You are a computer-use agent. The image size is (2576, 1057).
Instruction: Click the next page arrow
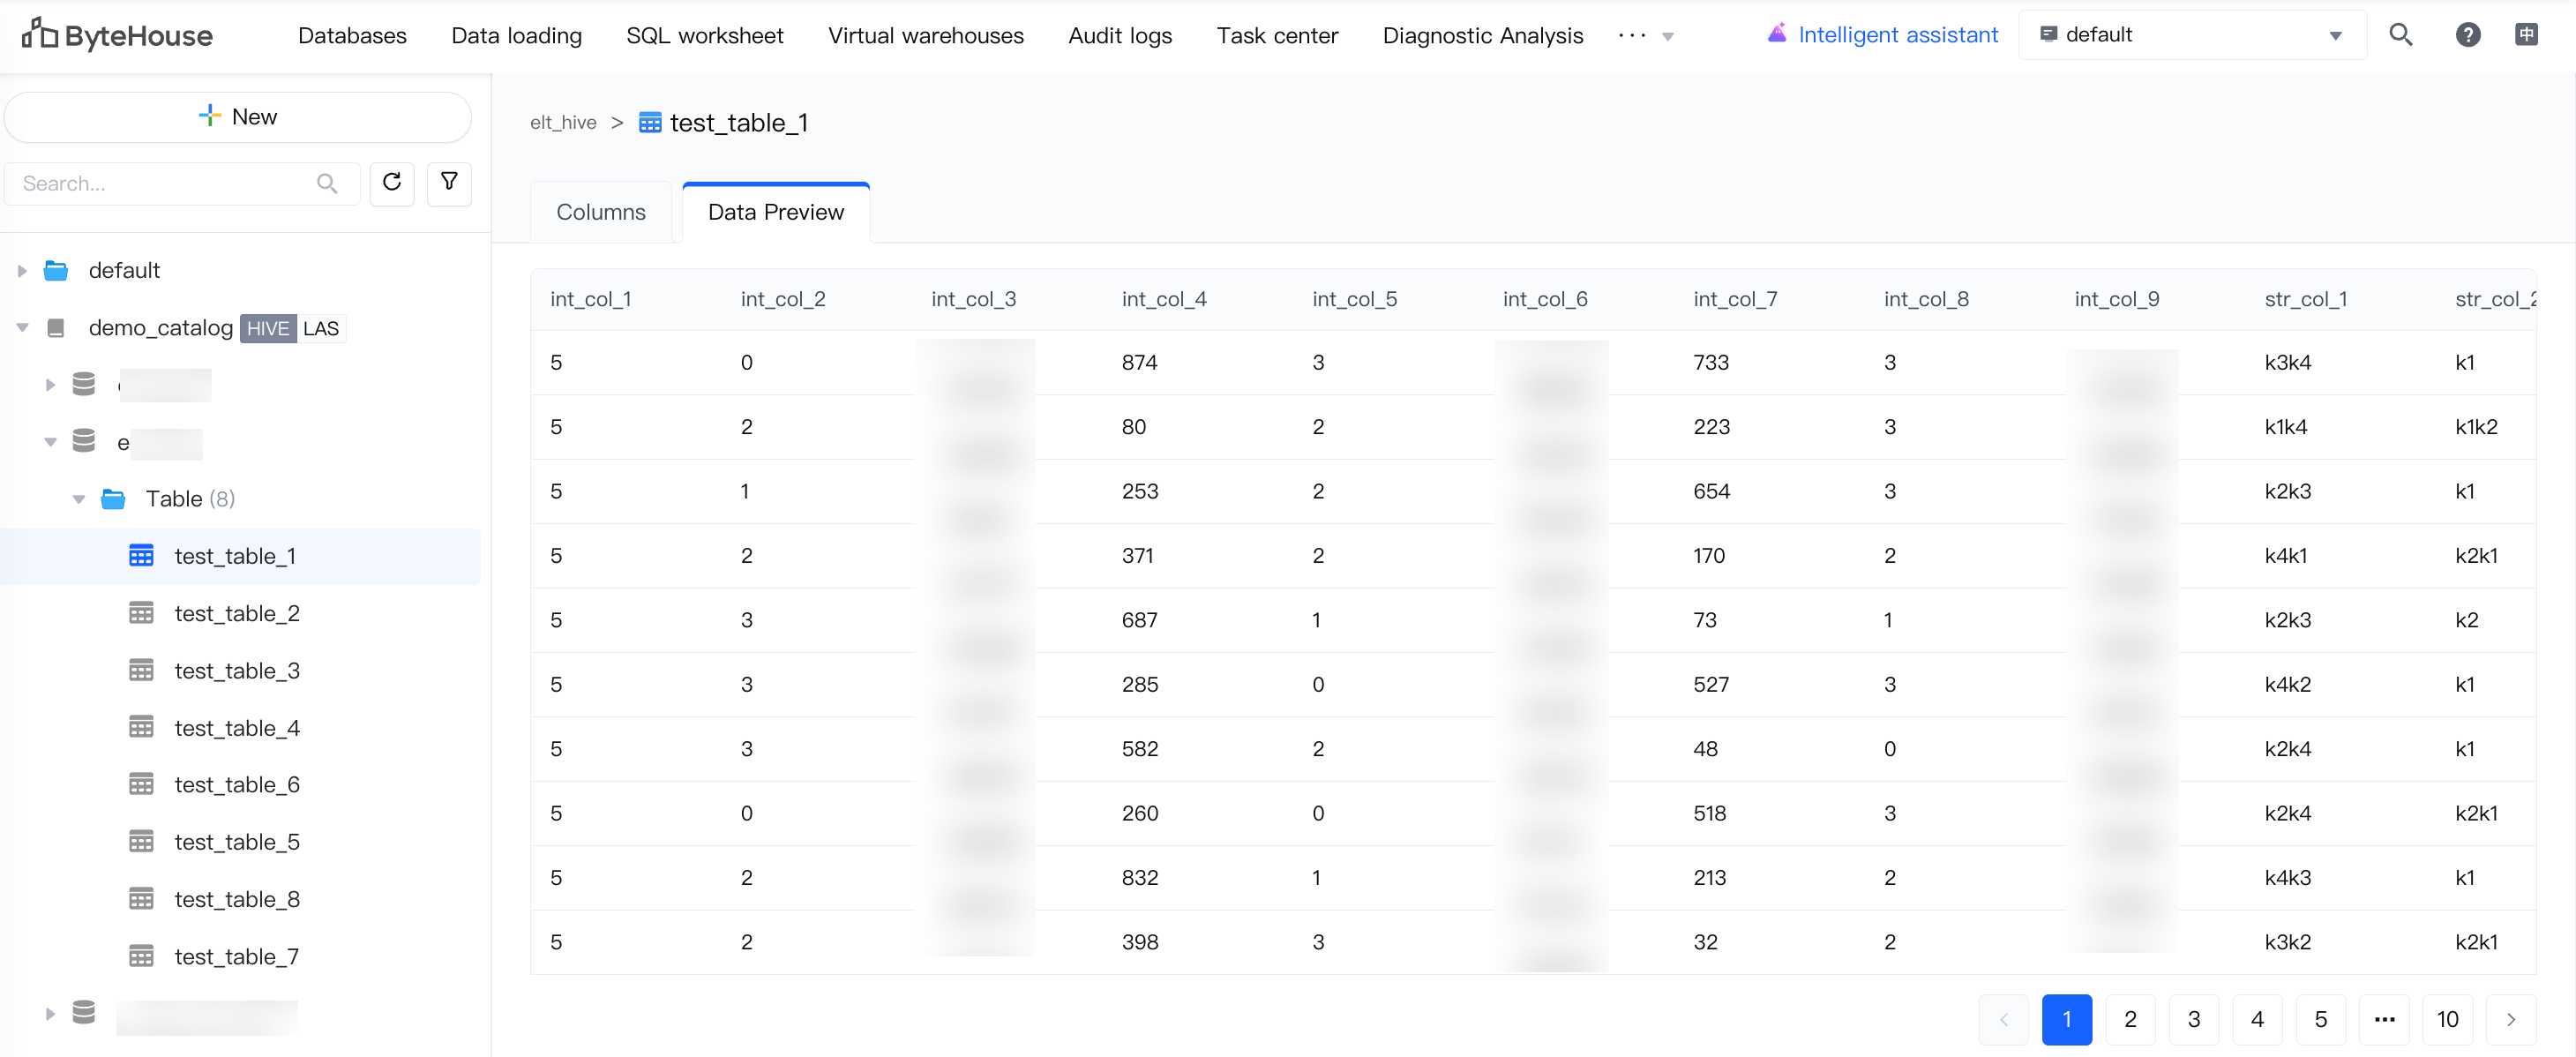point(2510,1019)
